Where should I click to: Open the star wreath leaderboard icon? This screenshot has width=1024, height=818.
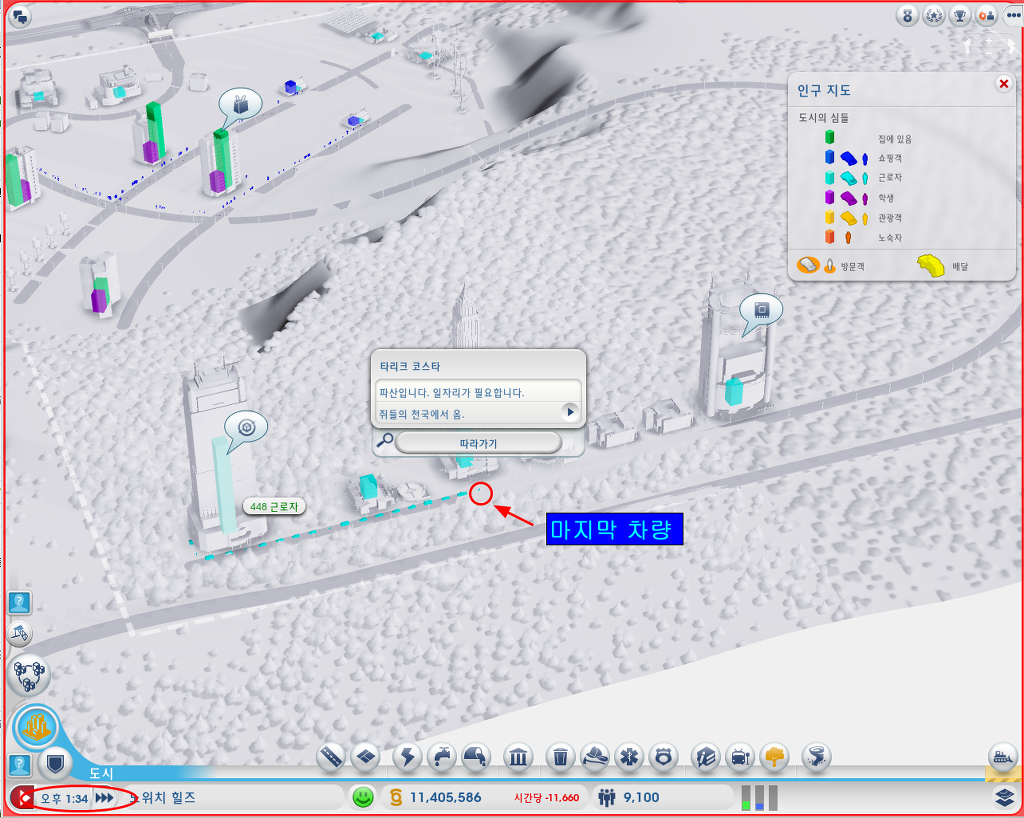(x=933, y=15)
